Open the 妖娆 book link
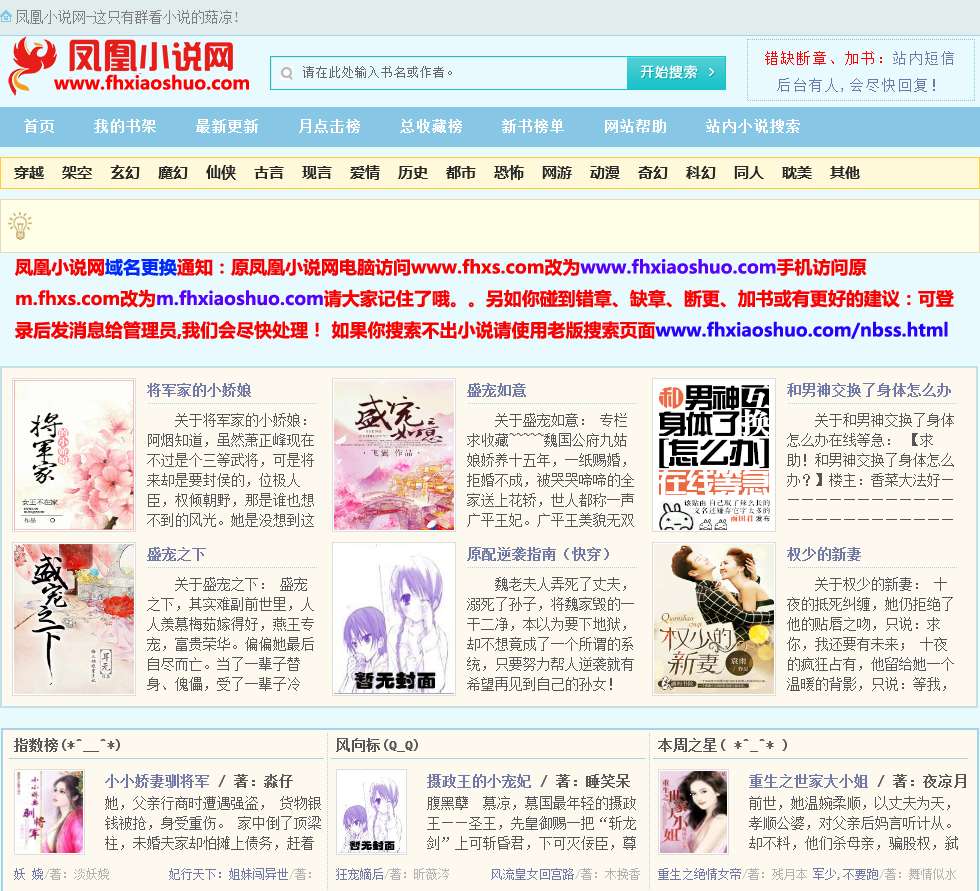 point(29,874)
